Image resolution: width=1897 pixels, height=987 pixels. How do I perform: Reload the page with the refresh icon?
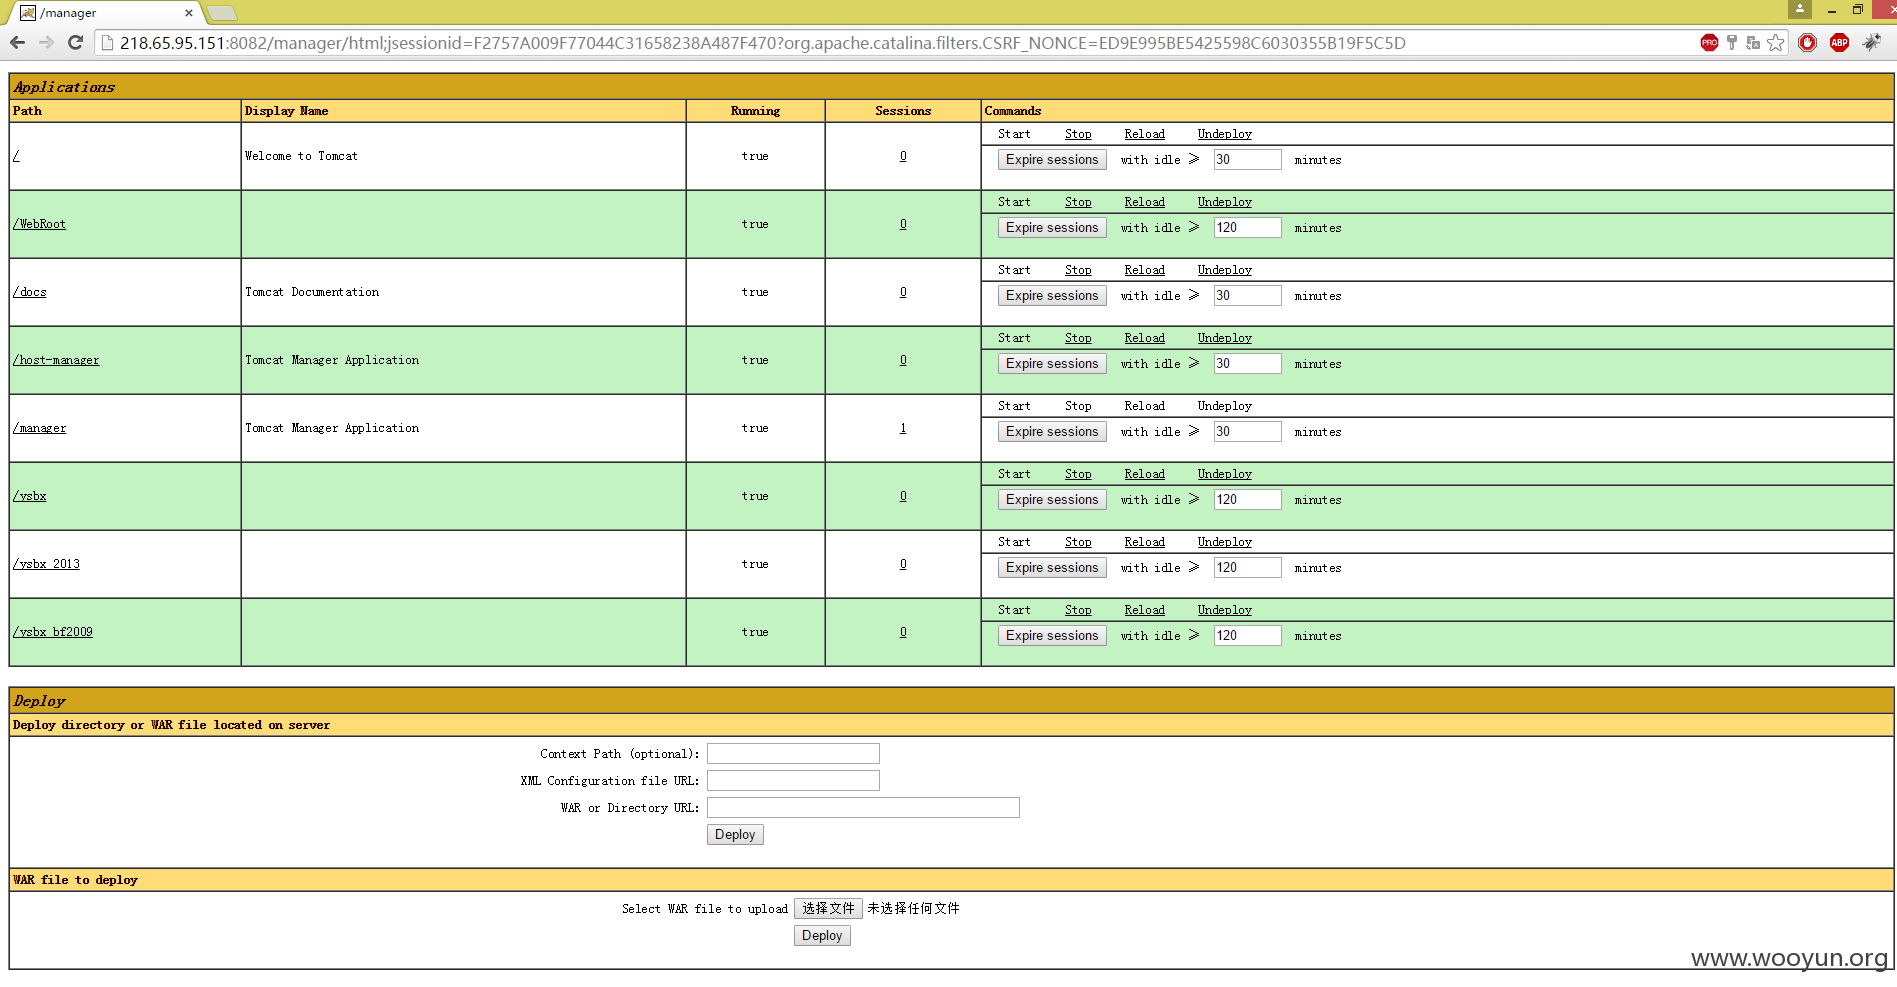coord(75,42)
